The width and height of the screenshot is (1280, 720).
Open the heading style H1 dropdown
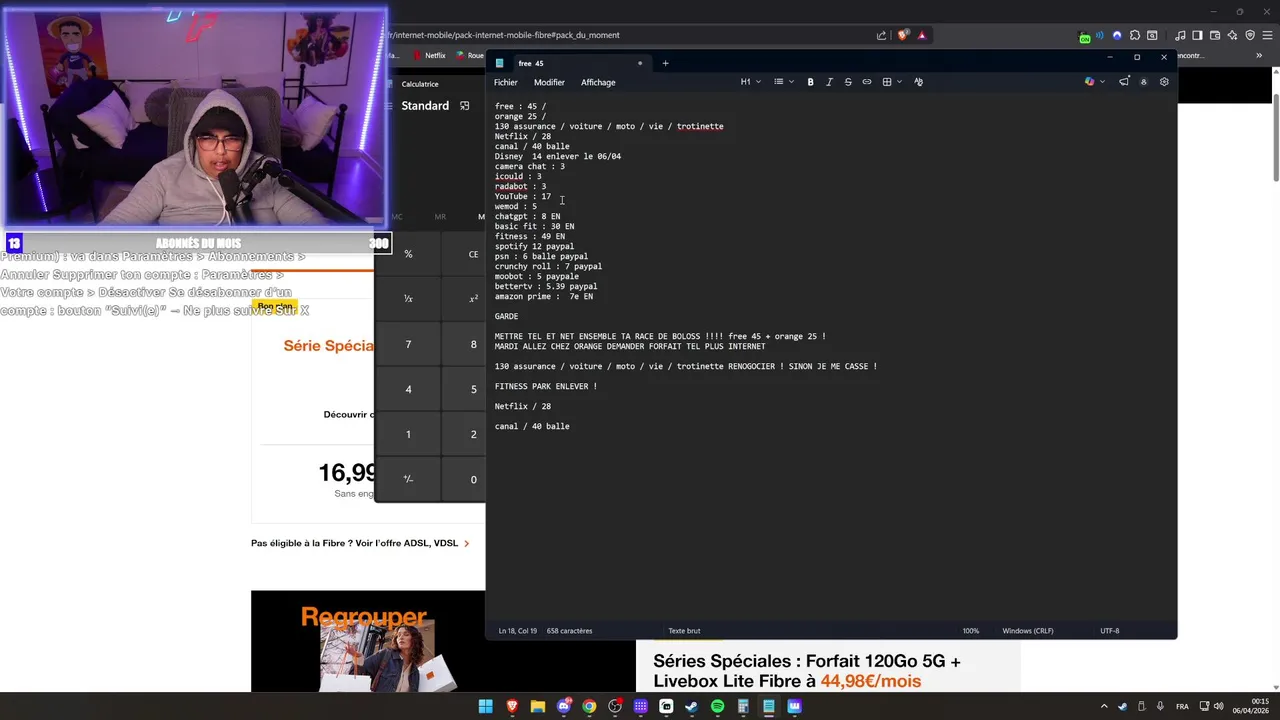click(750, 82)
